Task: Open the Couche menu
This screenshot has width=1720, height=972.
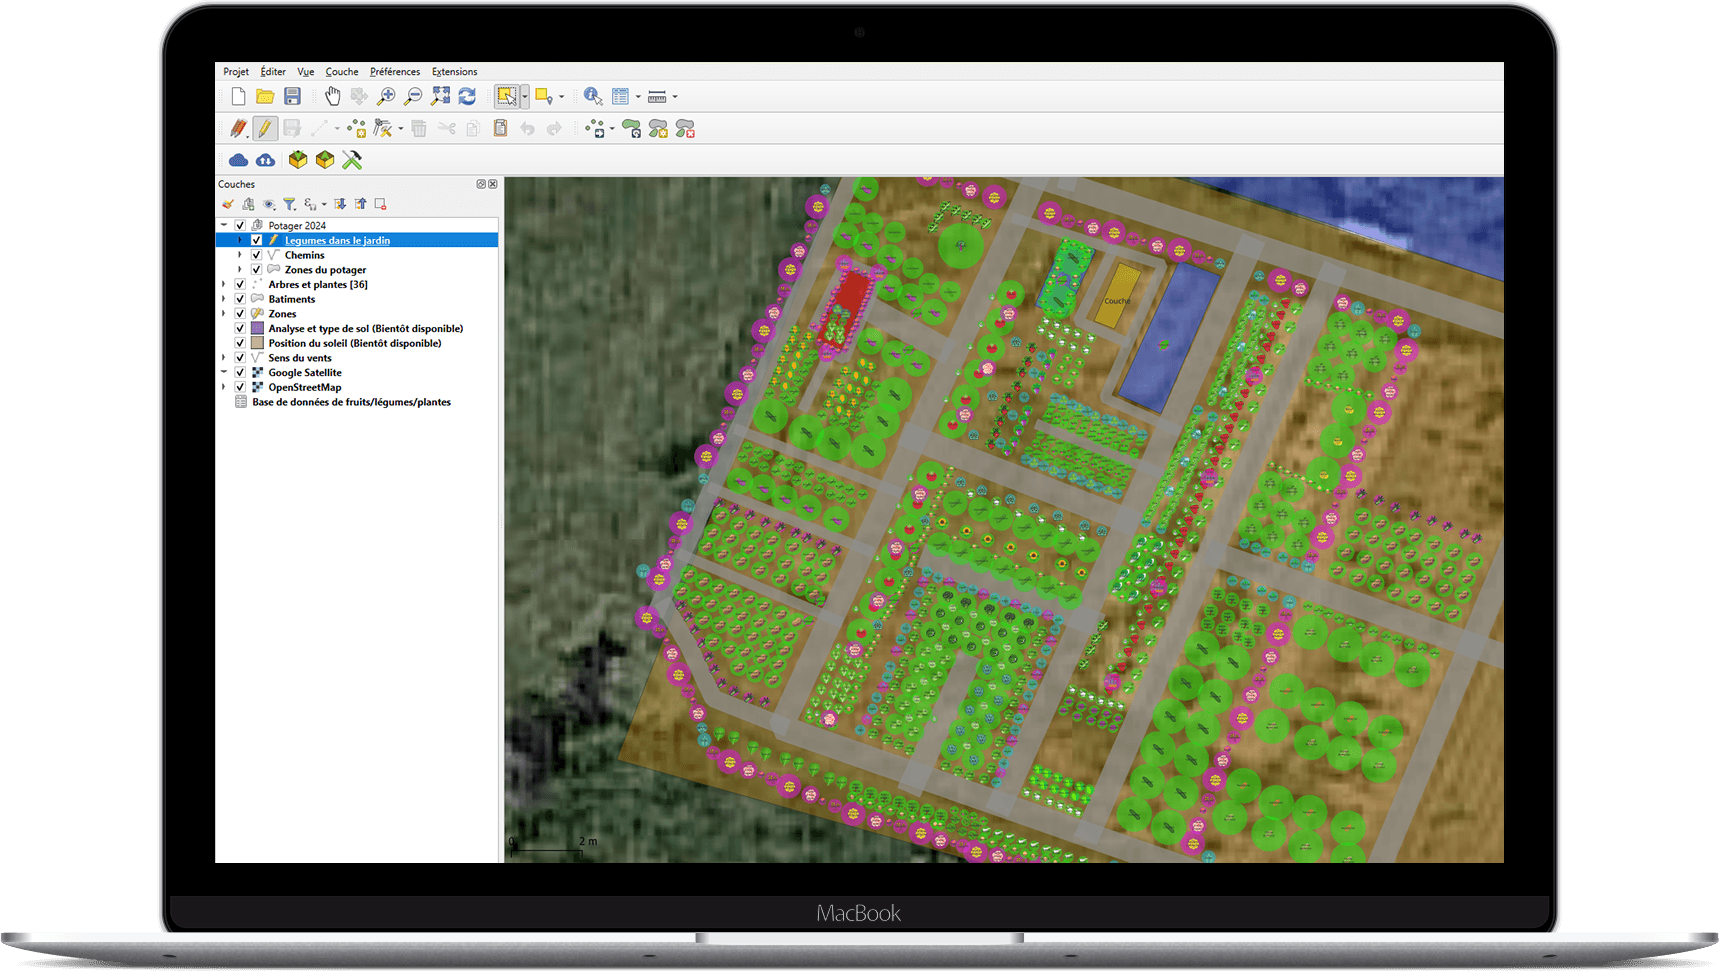Action: 342,72
